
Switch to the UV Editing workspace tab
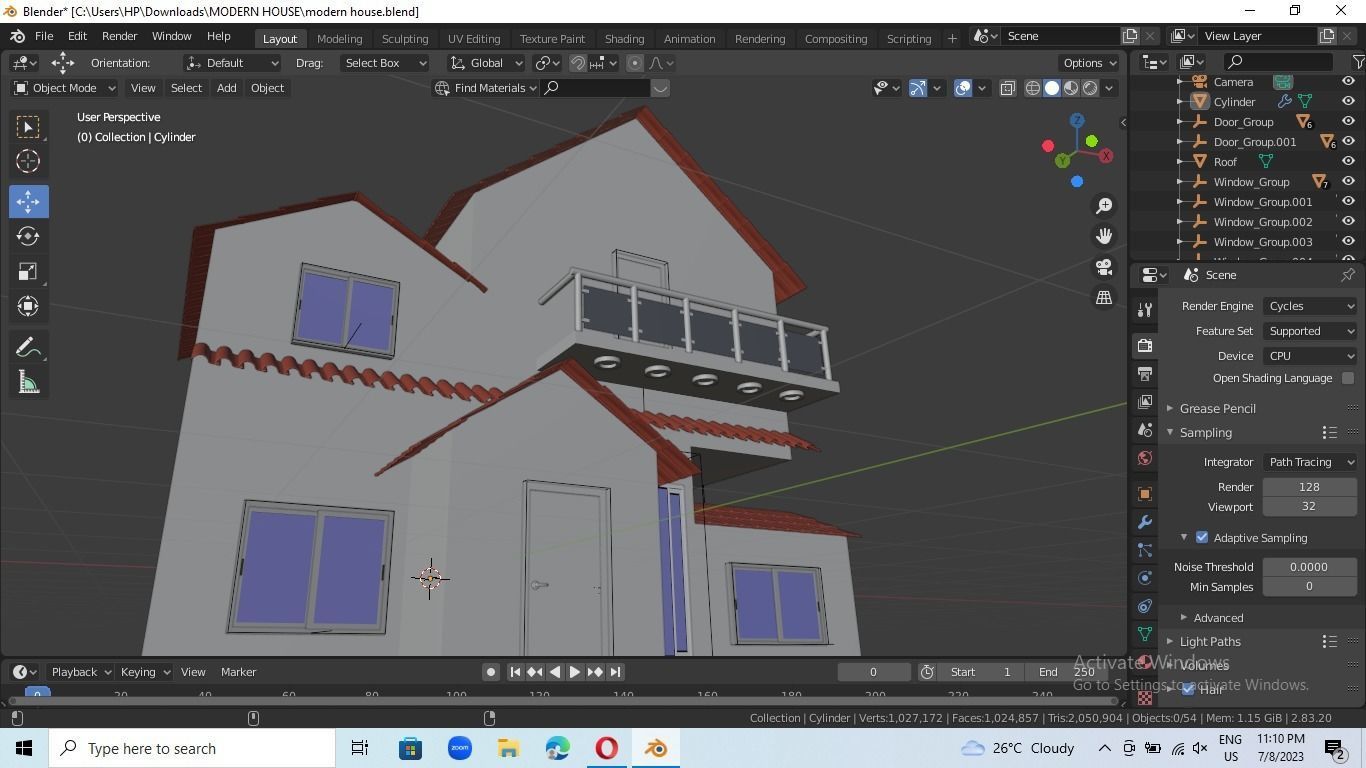coord(474,38)
